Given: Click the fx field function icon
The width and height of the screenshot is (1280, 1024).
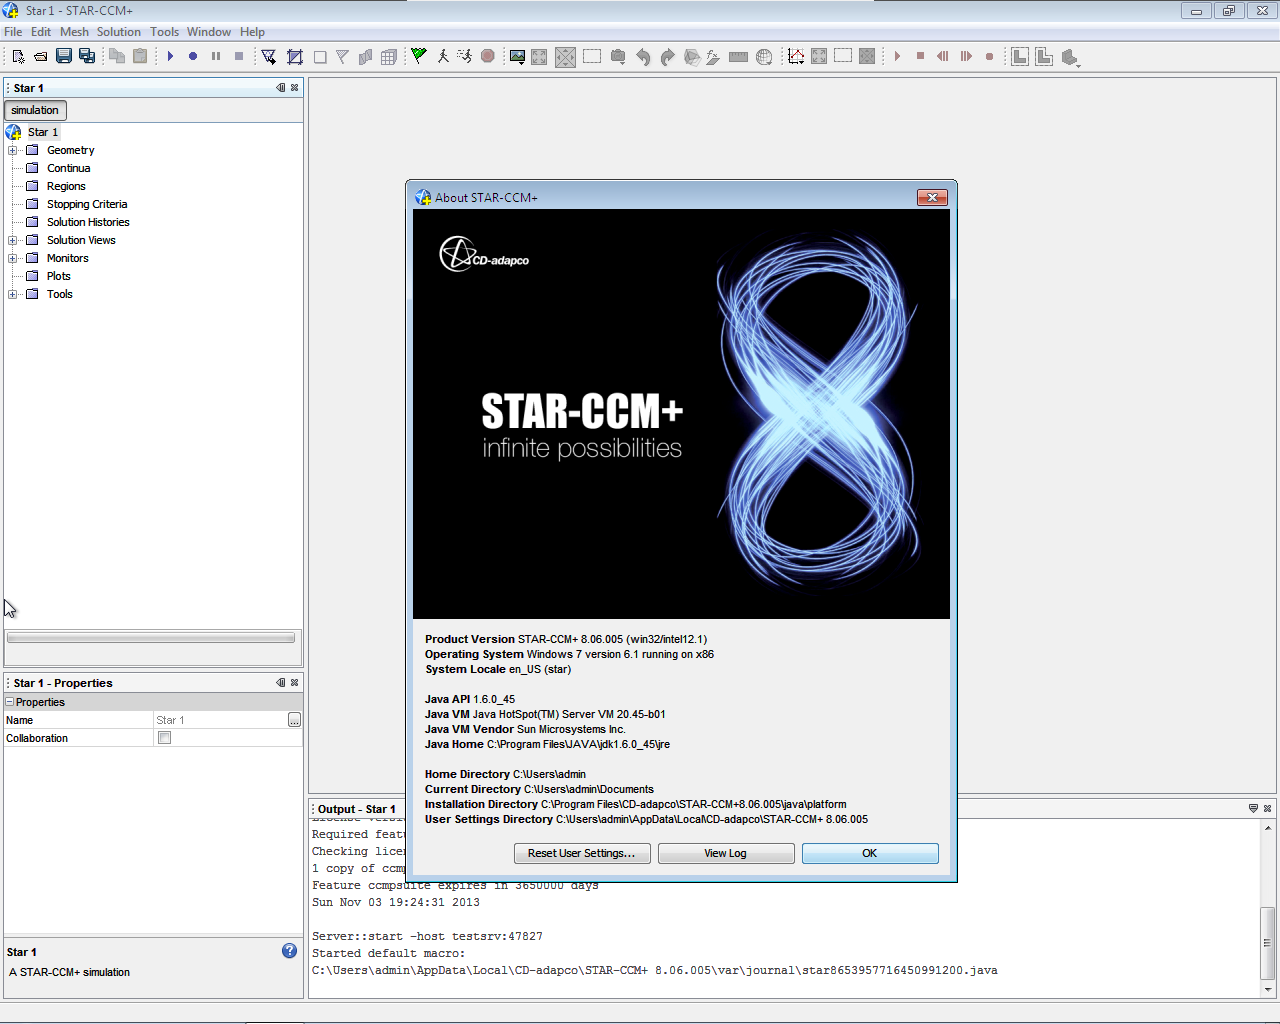Looking at the screenshot, I should pyautogui.click(x=713, y=57).
